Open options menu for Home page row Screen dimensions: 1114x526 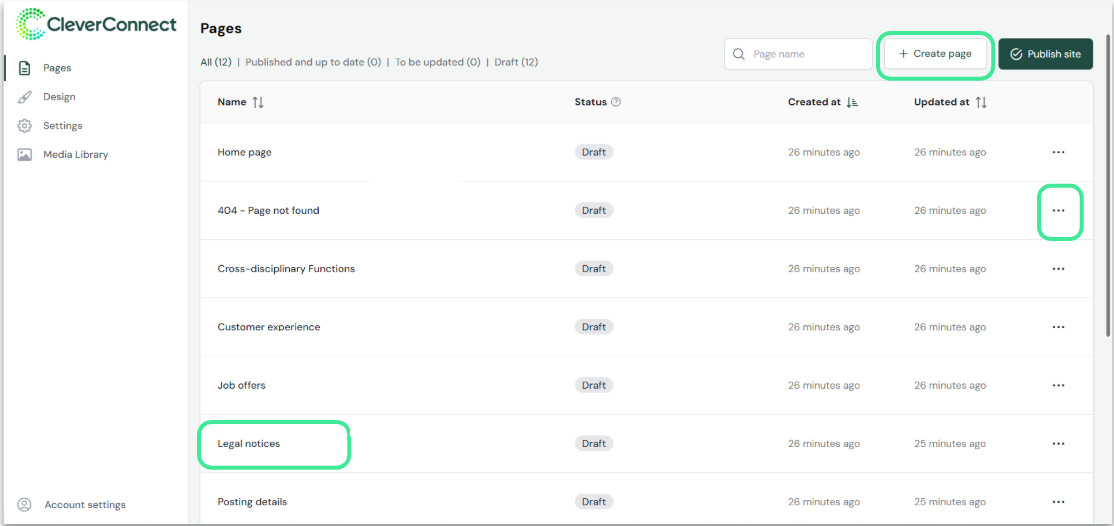pyautogui.click(x=1058, y=152)
